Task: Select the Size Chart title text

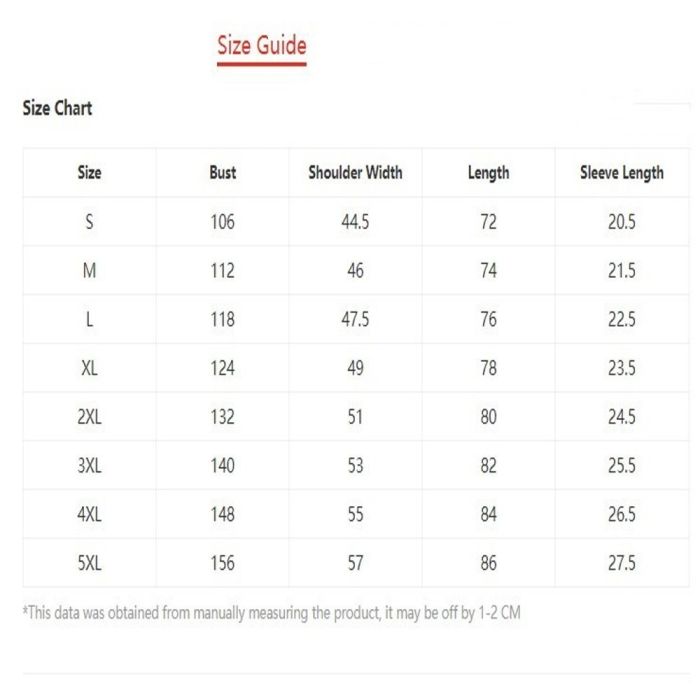Action: pyautogui.click(x=57, y=108)
